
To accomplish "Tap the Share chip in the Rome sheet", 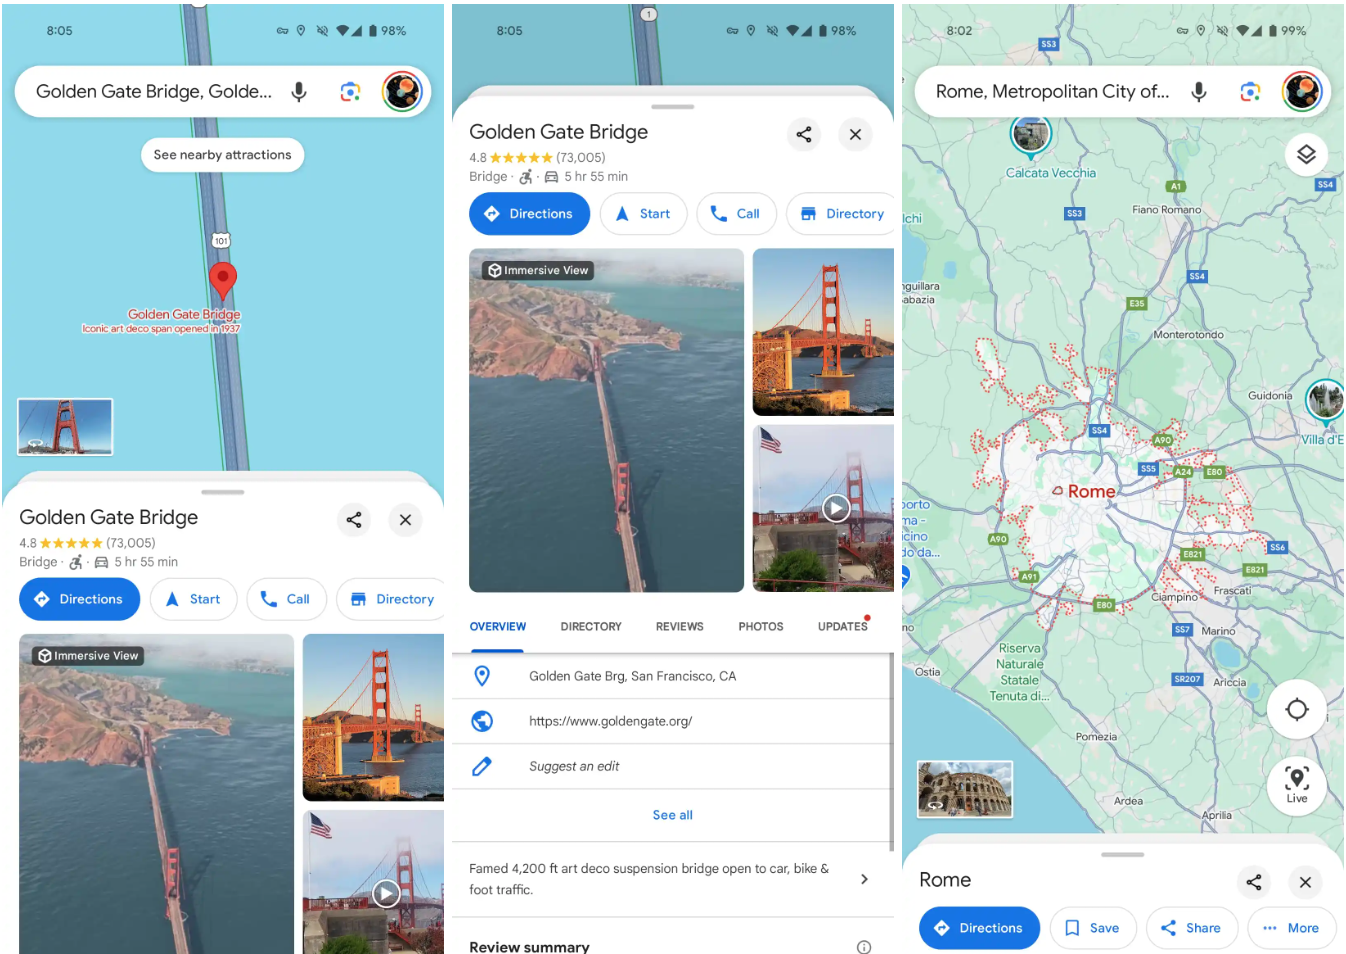I will [1192, 928].
